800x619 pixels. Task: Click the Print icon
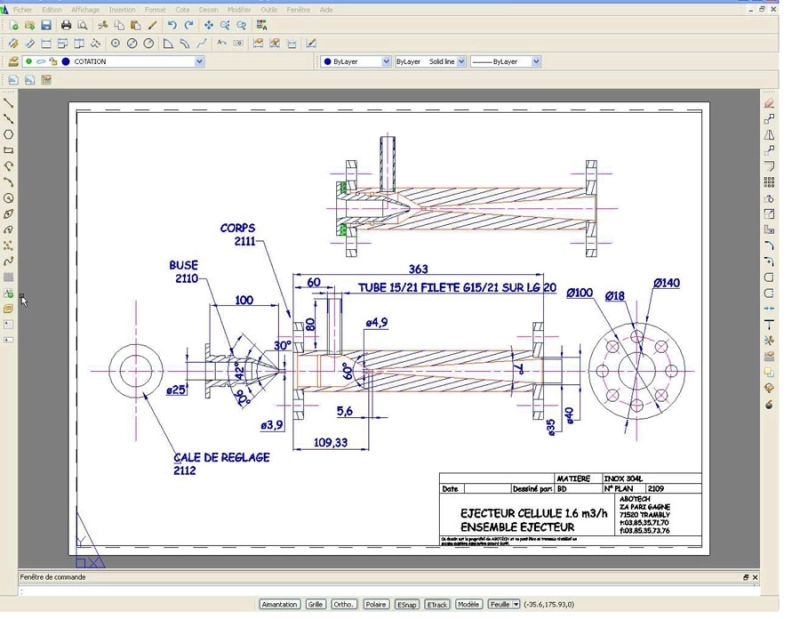66,25
